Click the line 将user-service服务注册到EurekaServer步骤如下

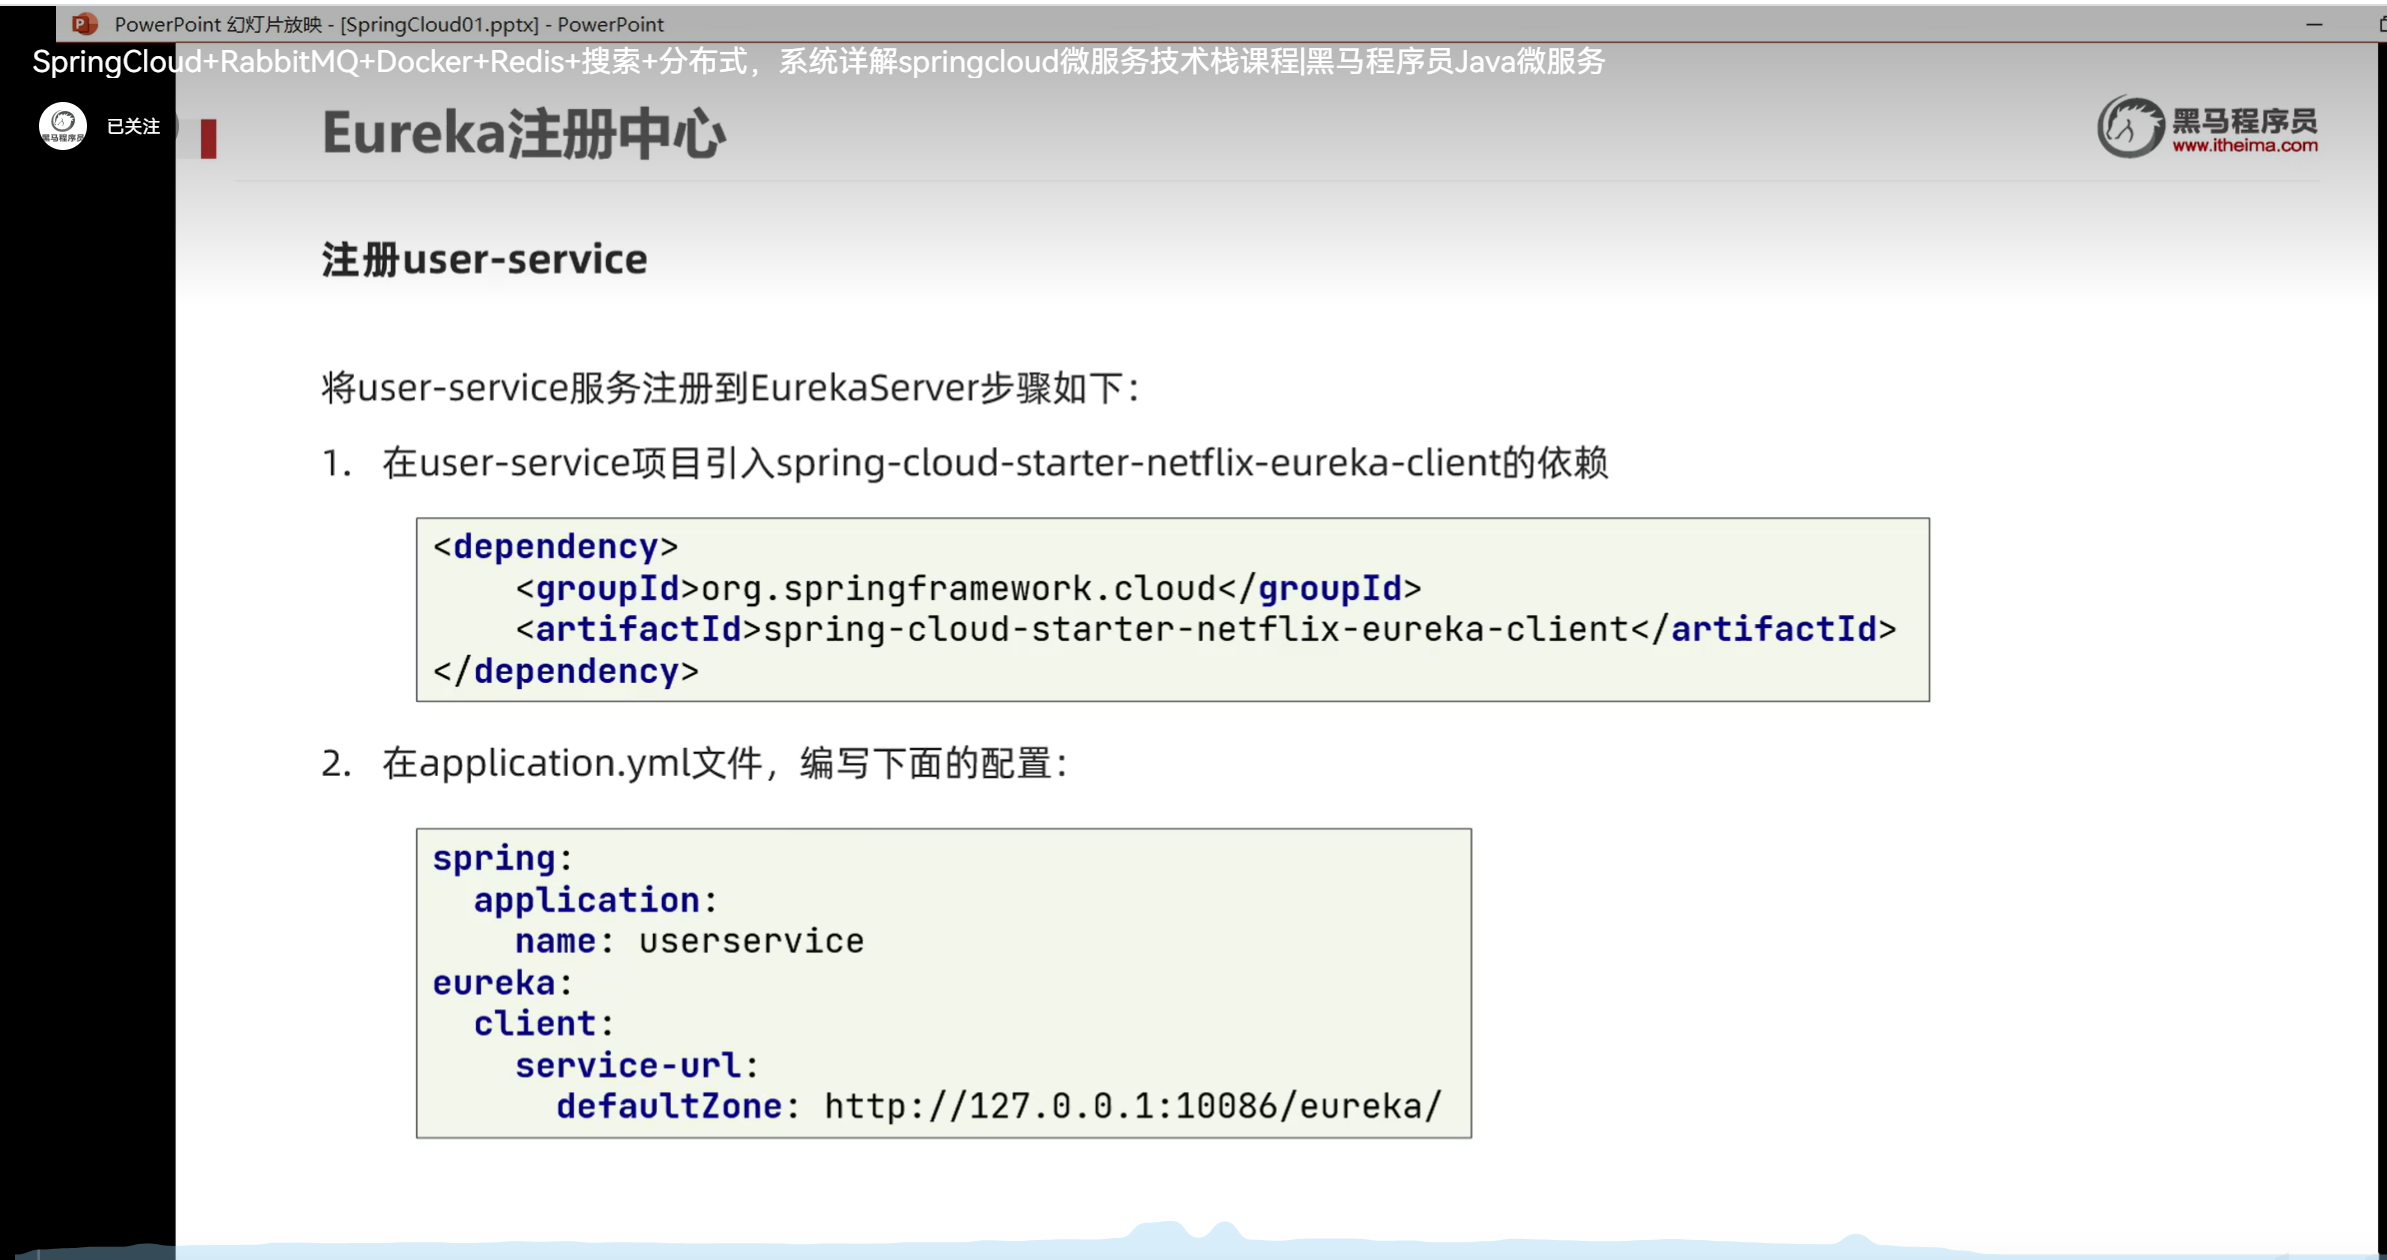click(x=729, y=388)
